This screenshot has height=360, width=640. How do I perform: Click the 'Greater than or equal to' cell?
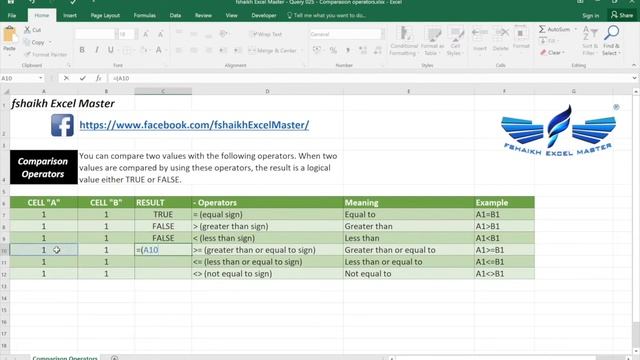point(409,250)
